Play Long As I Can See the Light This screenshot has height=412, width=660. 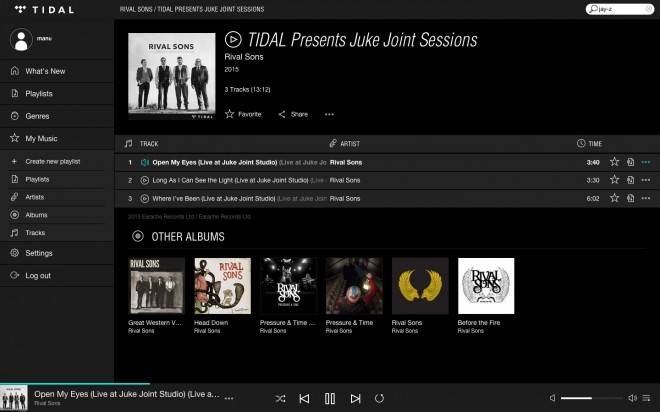click(x=144, y=180)
